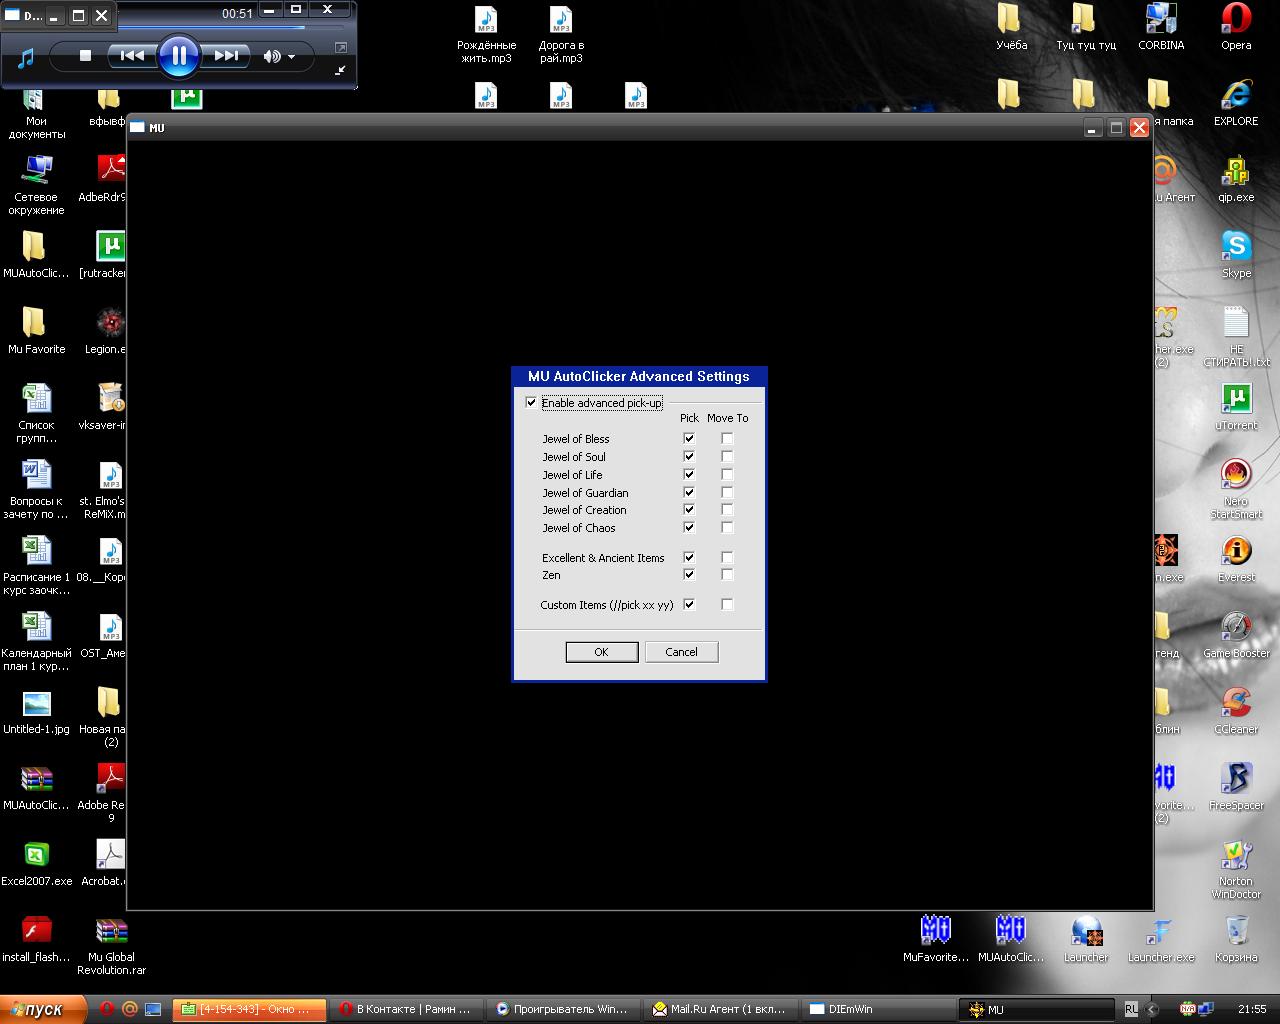This screenshot has width=1280, height=1024.
Task: Uncheck Pick for Jewel of Life
Action: pos(689,474)
